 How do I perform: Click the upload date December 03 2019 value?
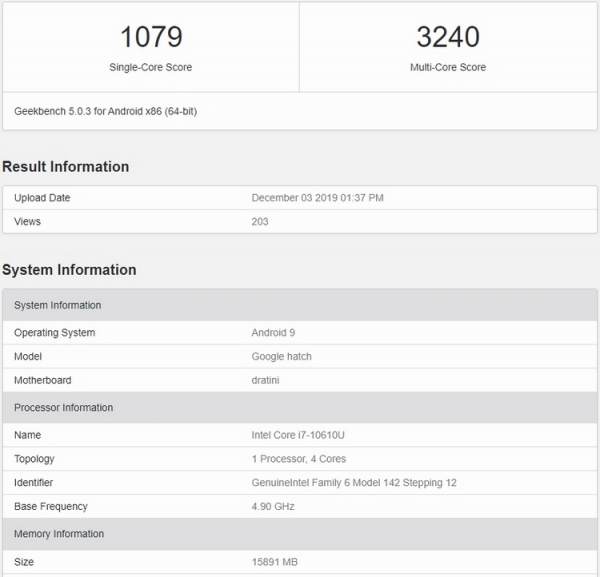pos(317,198)
